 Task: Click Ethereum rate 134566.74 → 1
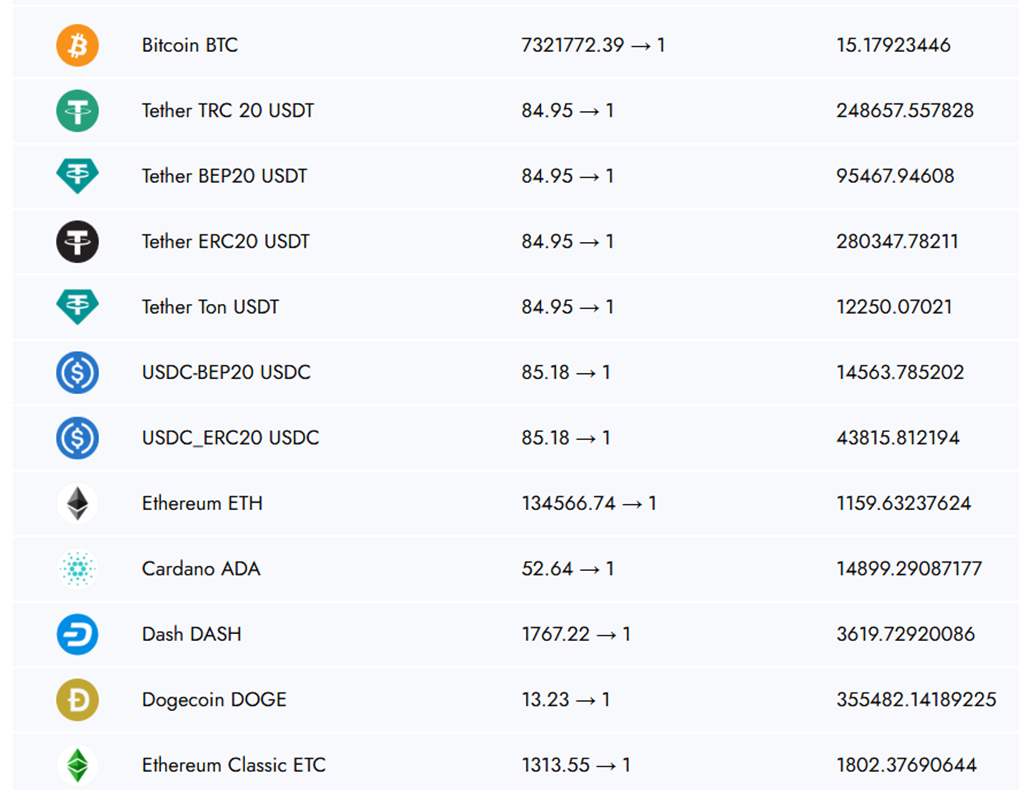589,503
